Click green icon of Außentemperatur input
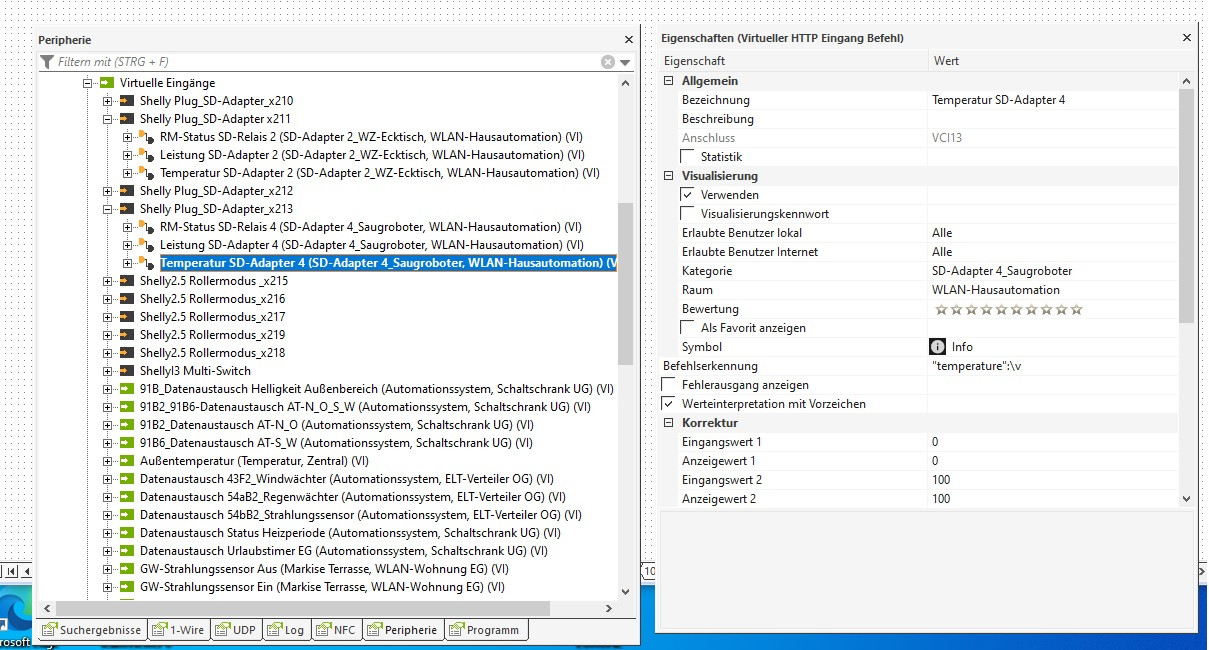Screen dimensions: 1209x650 (127, 461)
